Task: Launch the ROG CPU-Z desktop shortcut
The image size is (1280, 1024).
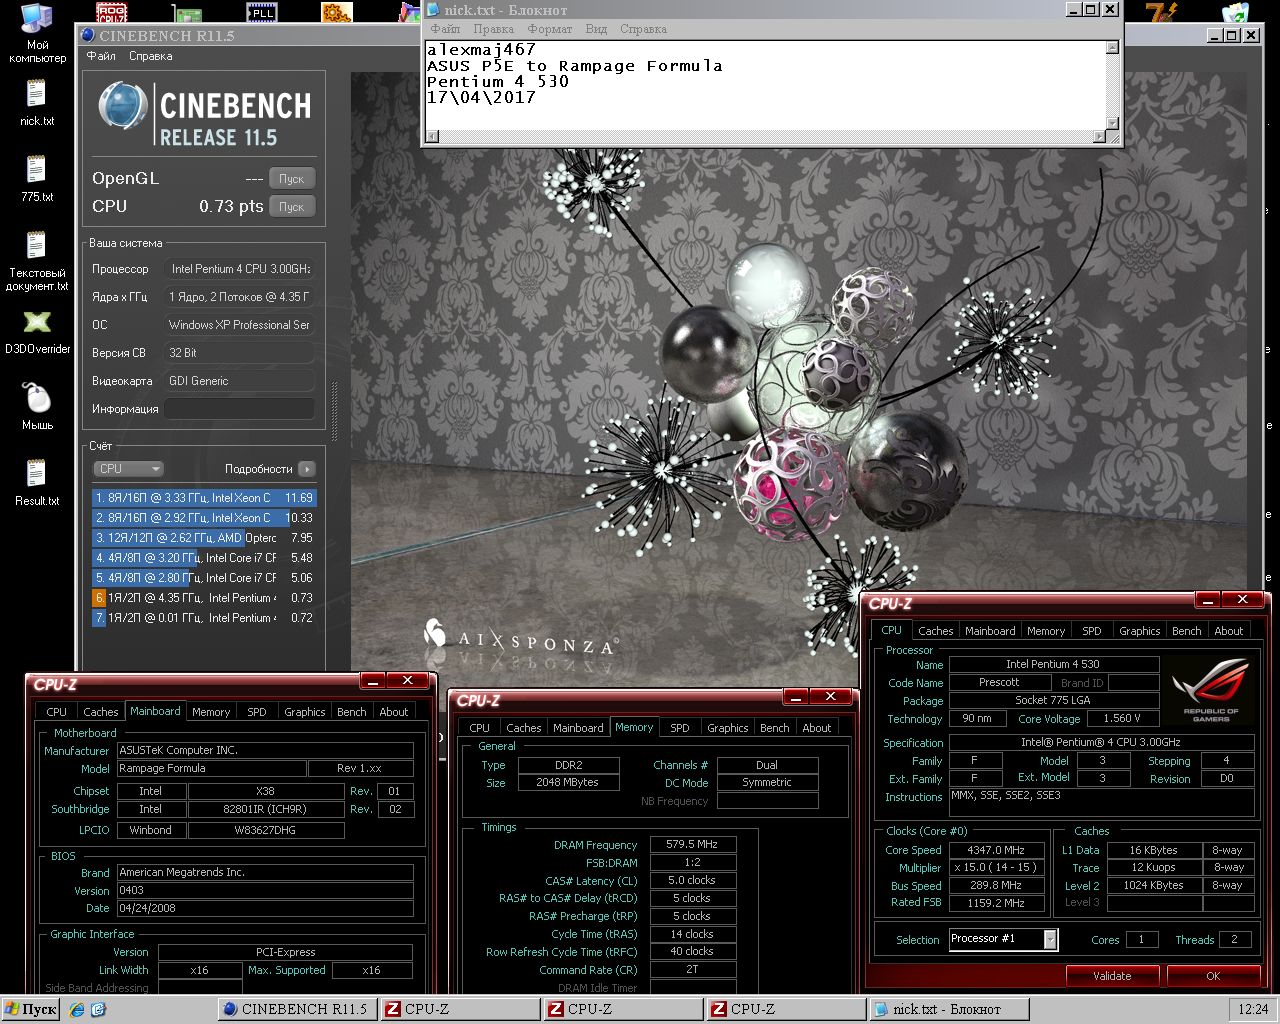Action: click(111, 11)
